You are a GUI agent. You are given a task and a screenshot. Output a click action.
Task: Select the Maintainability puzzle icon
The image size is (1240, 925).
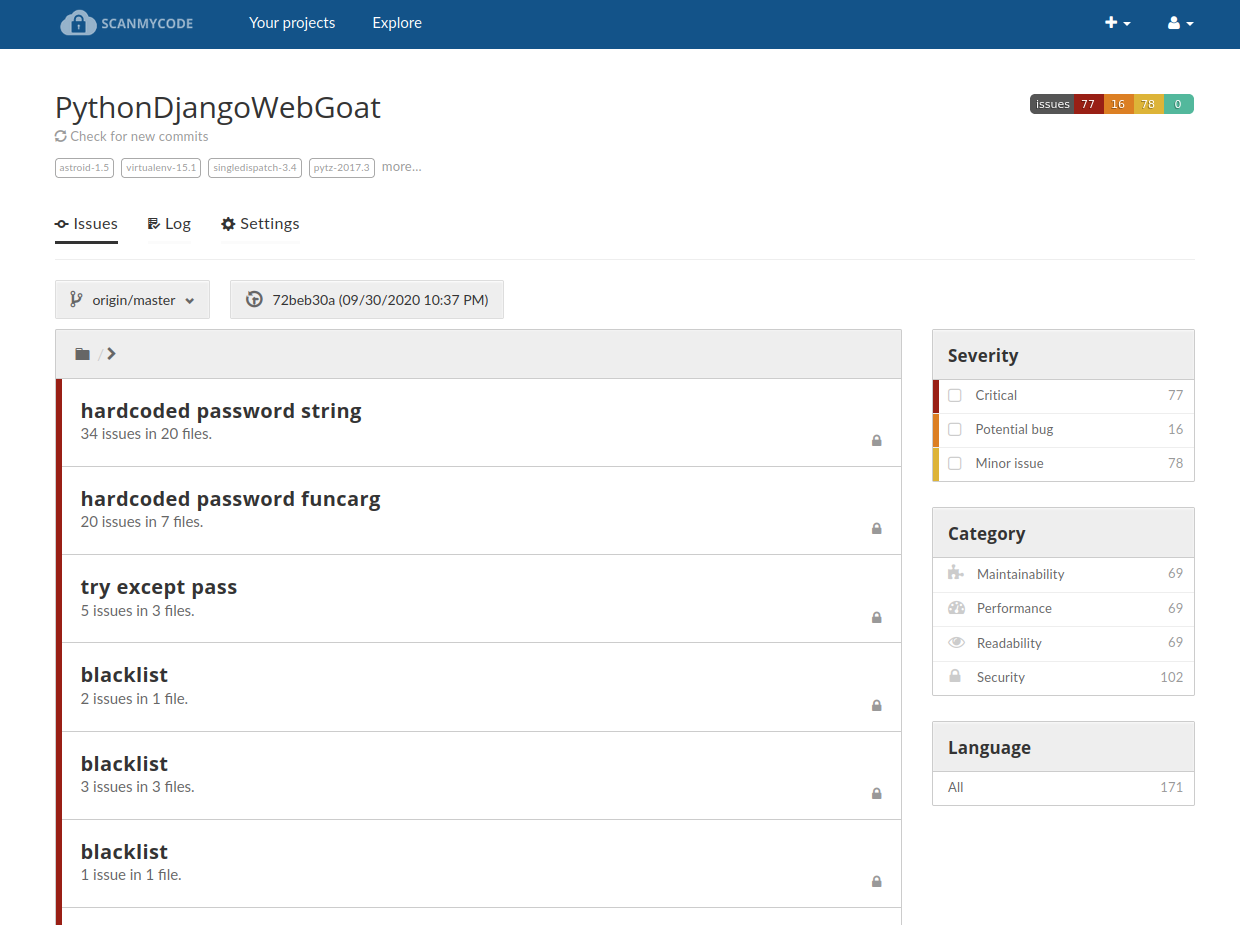956,573
